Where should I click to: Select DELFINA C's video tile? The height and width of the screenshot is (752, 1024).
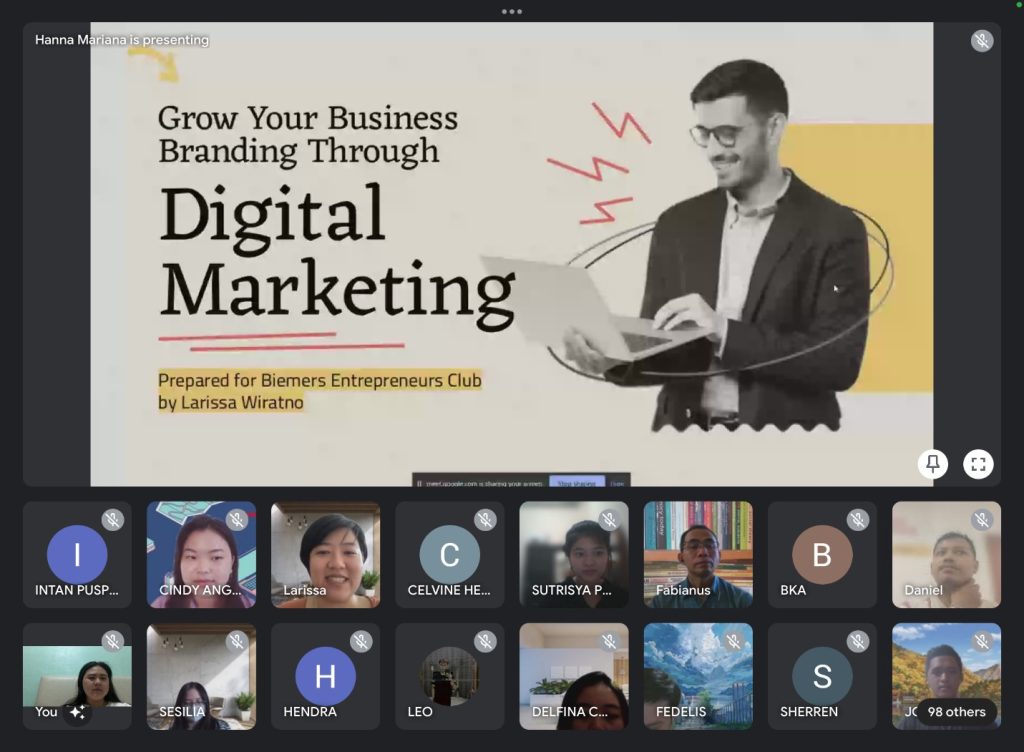coord(573,676)
